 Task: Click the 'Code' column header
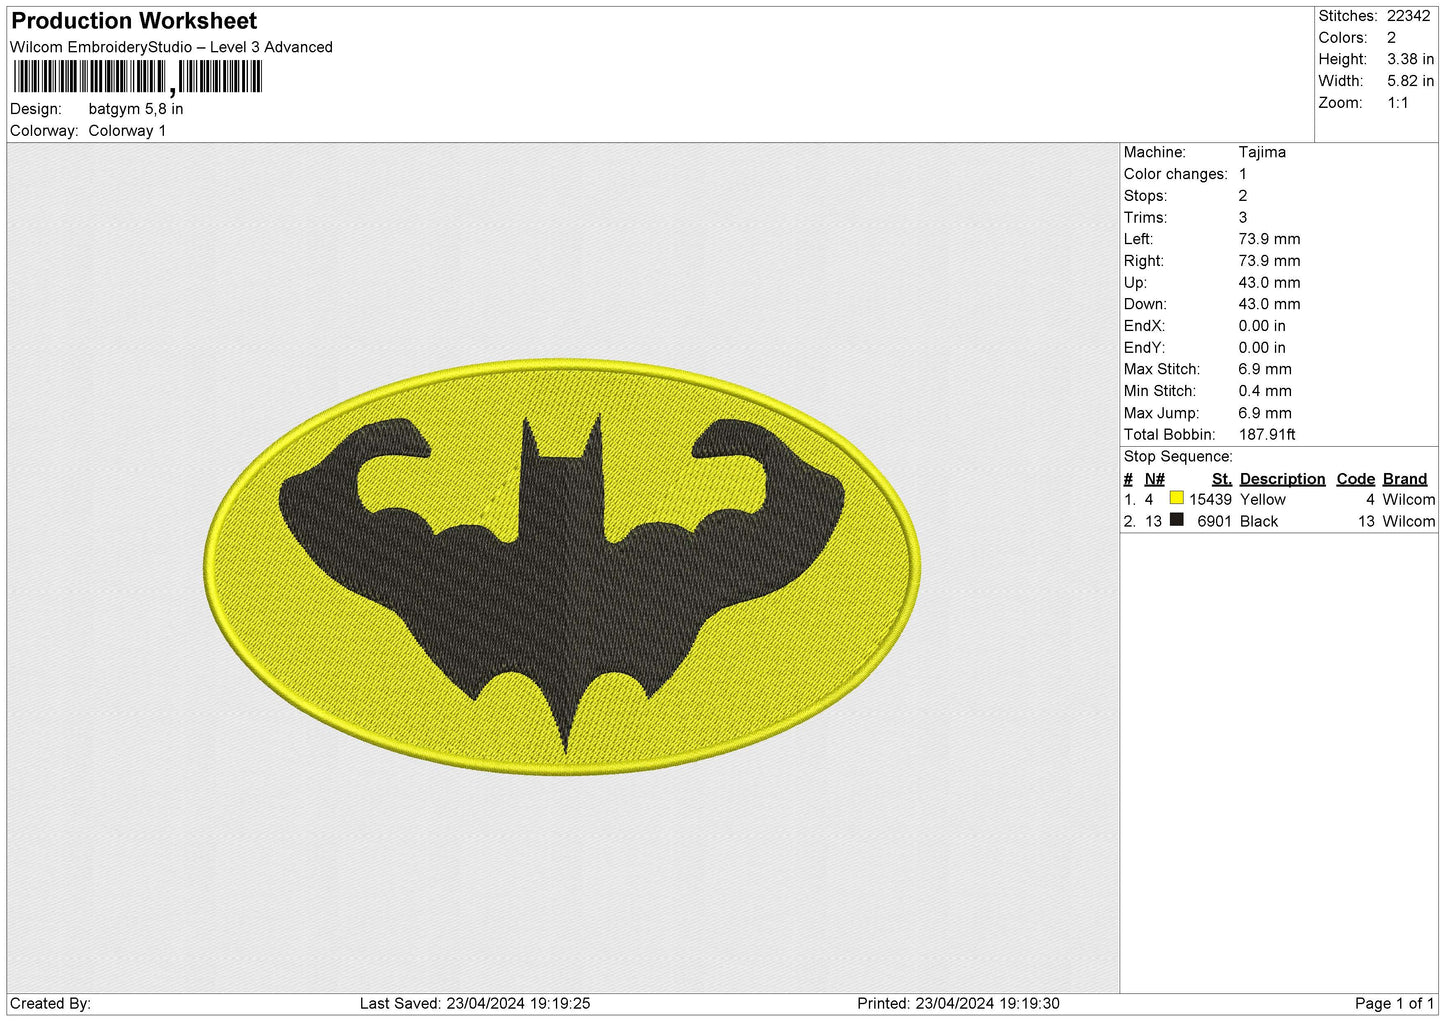pos(1356,479)
